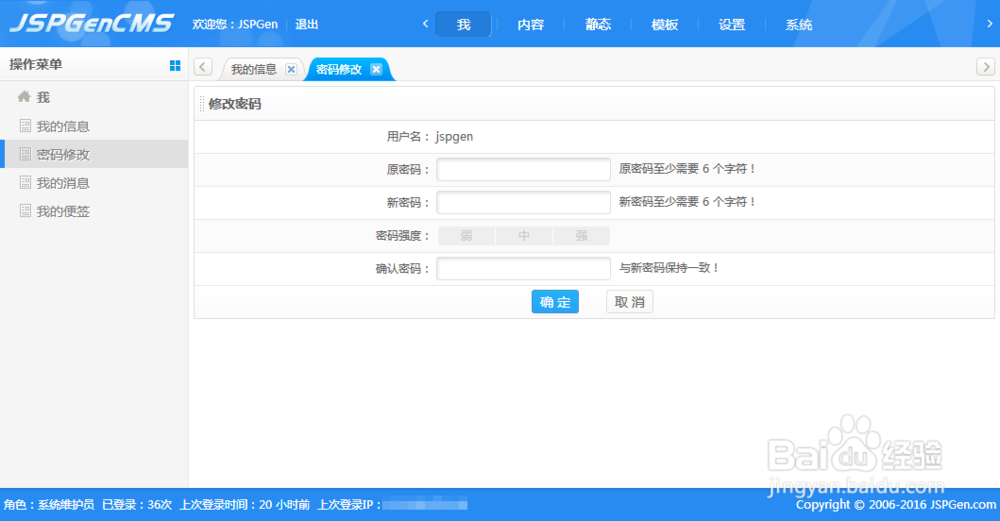Open the 系统 top menu
This screenshot has height=521, width=1000.
(798, 24)
